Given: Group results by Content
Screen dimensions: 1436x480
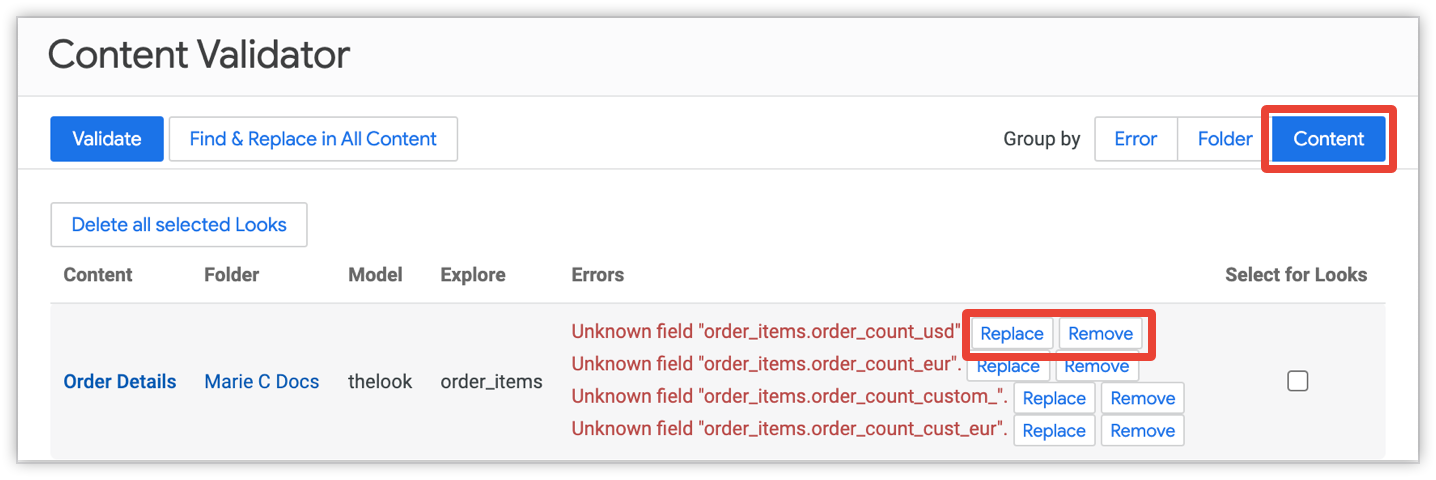Looking at the screenshot, I should point(1328,139).
